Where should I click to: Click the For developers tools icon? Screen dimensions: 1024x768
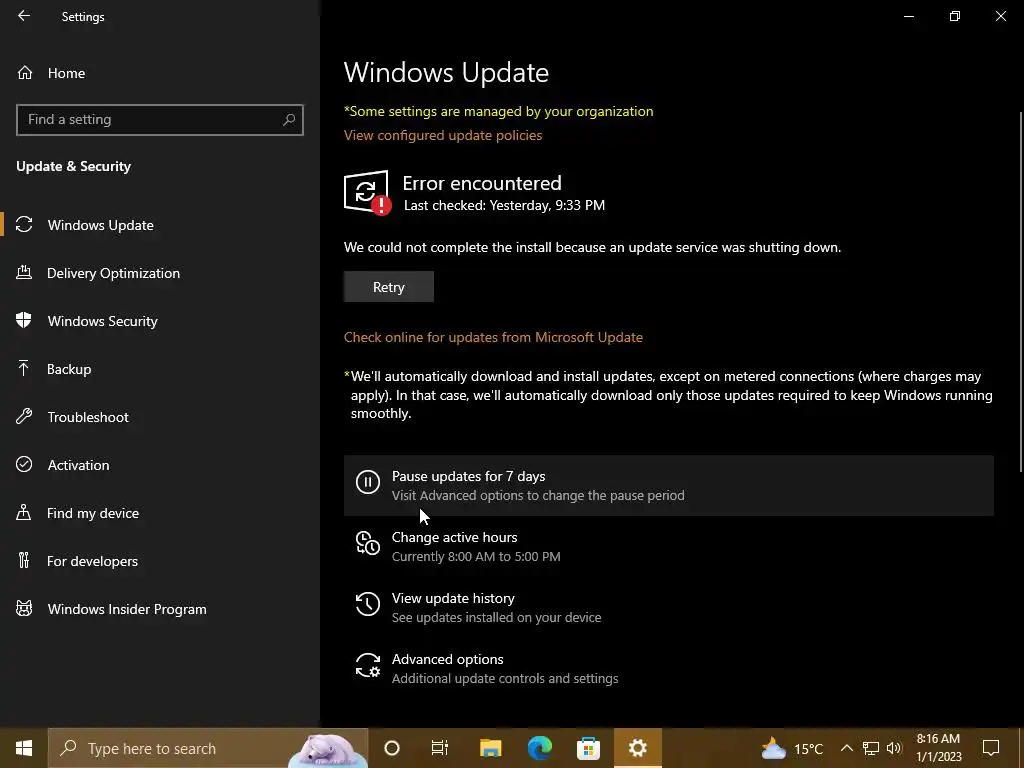pyautogui.click(x=24, y=560)
